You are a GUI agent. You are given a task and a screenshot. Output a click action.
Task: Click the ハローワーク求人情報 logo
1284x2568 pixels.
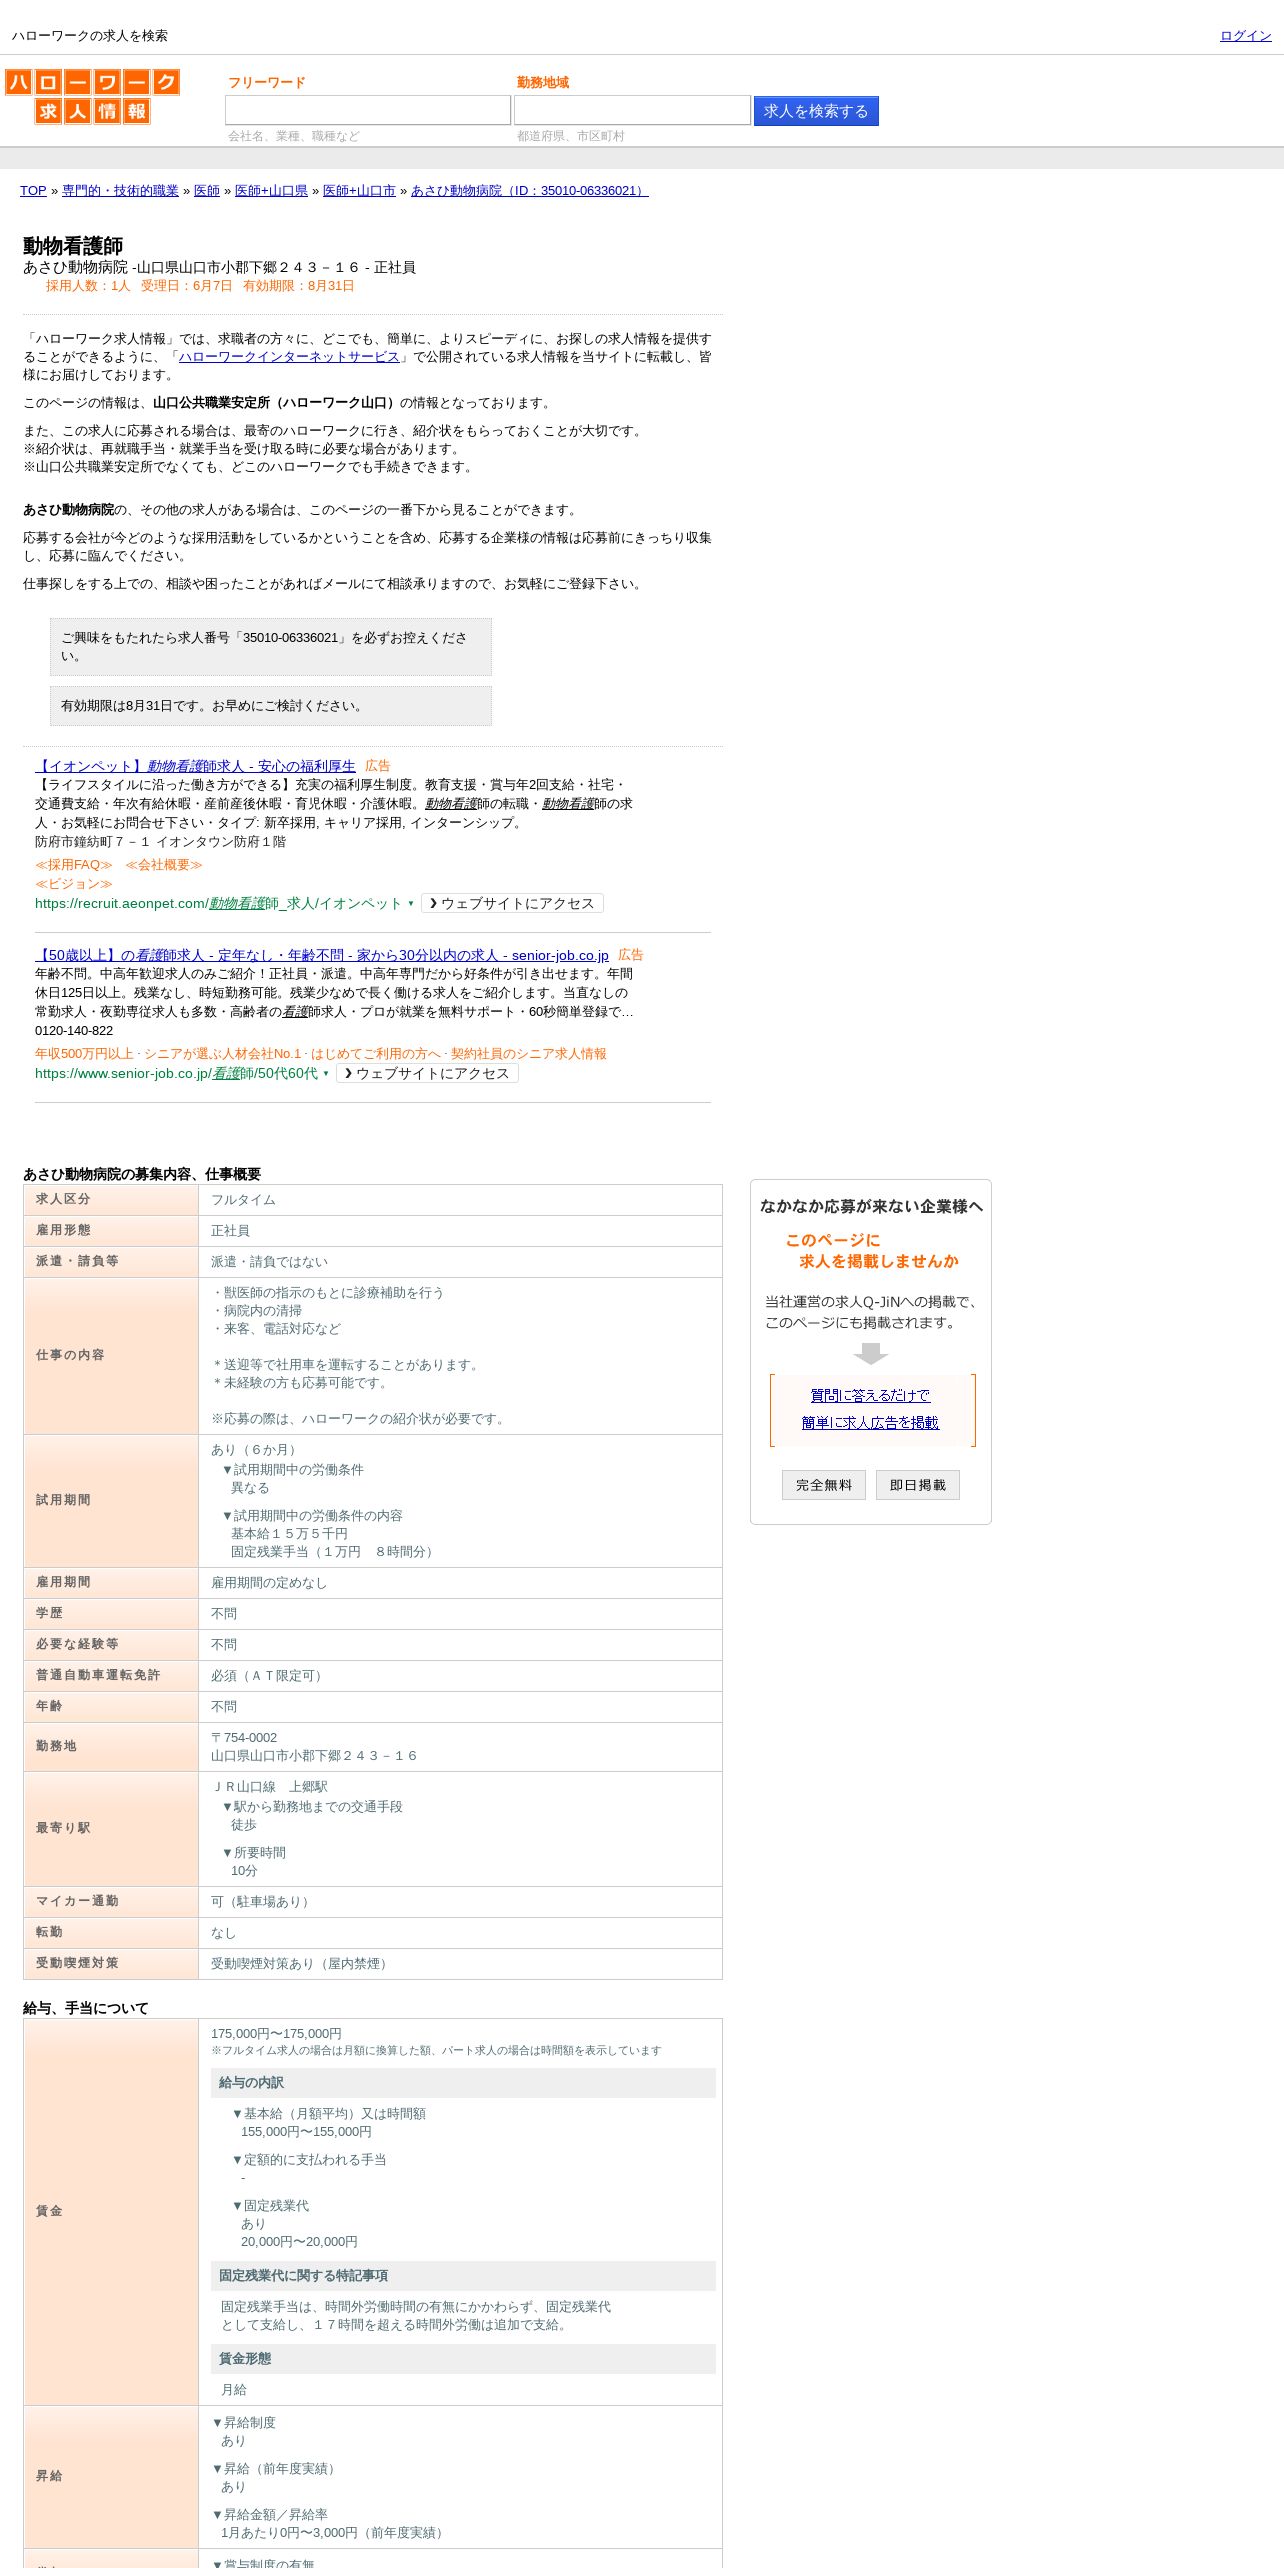92,96
